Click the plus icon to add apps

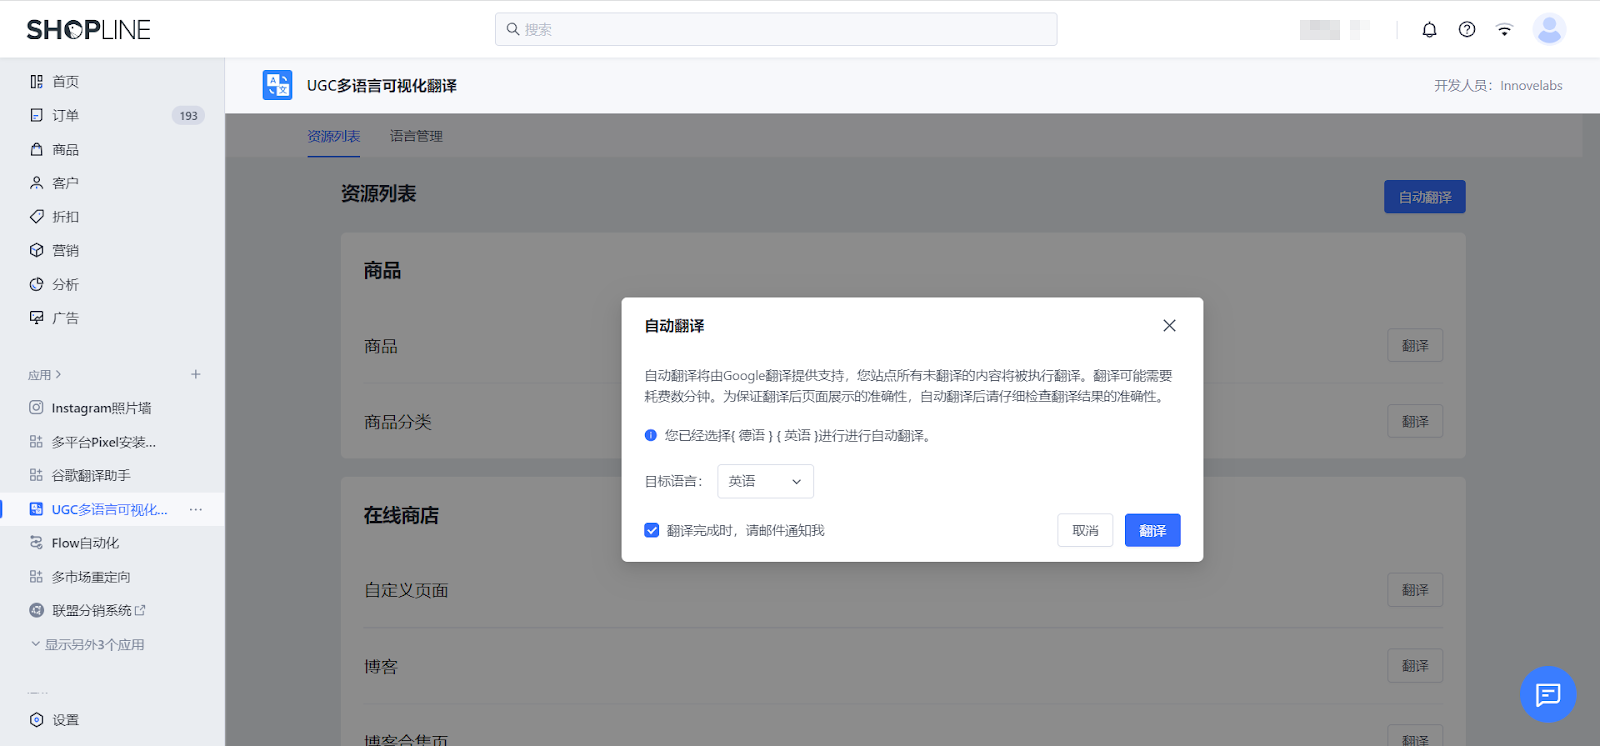point(196,374)
